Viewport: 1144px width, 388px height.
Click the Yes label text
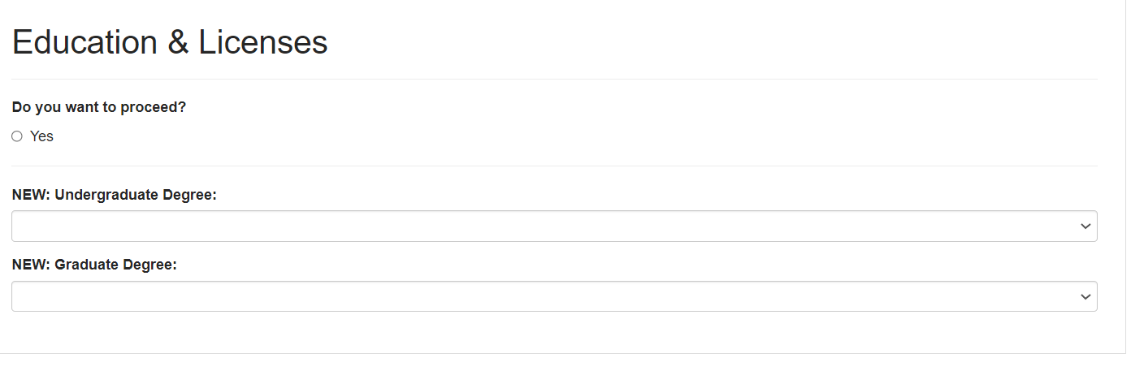click(42, 136)
